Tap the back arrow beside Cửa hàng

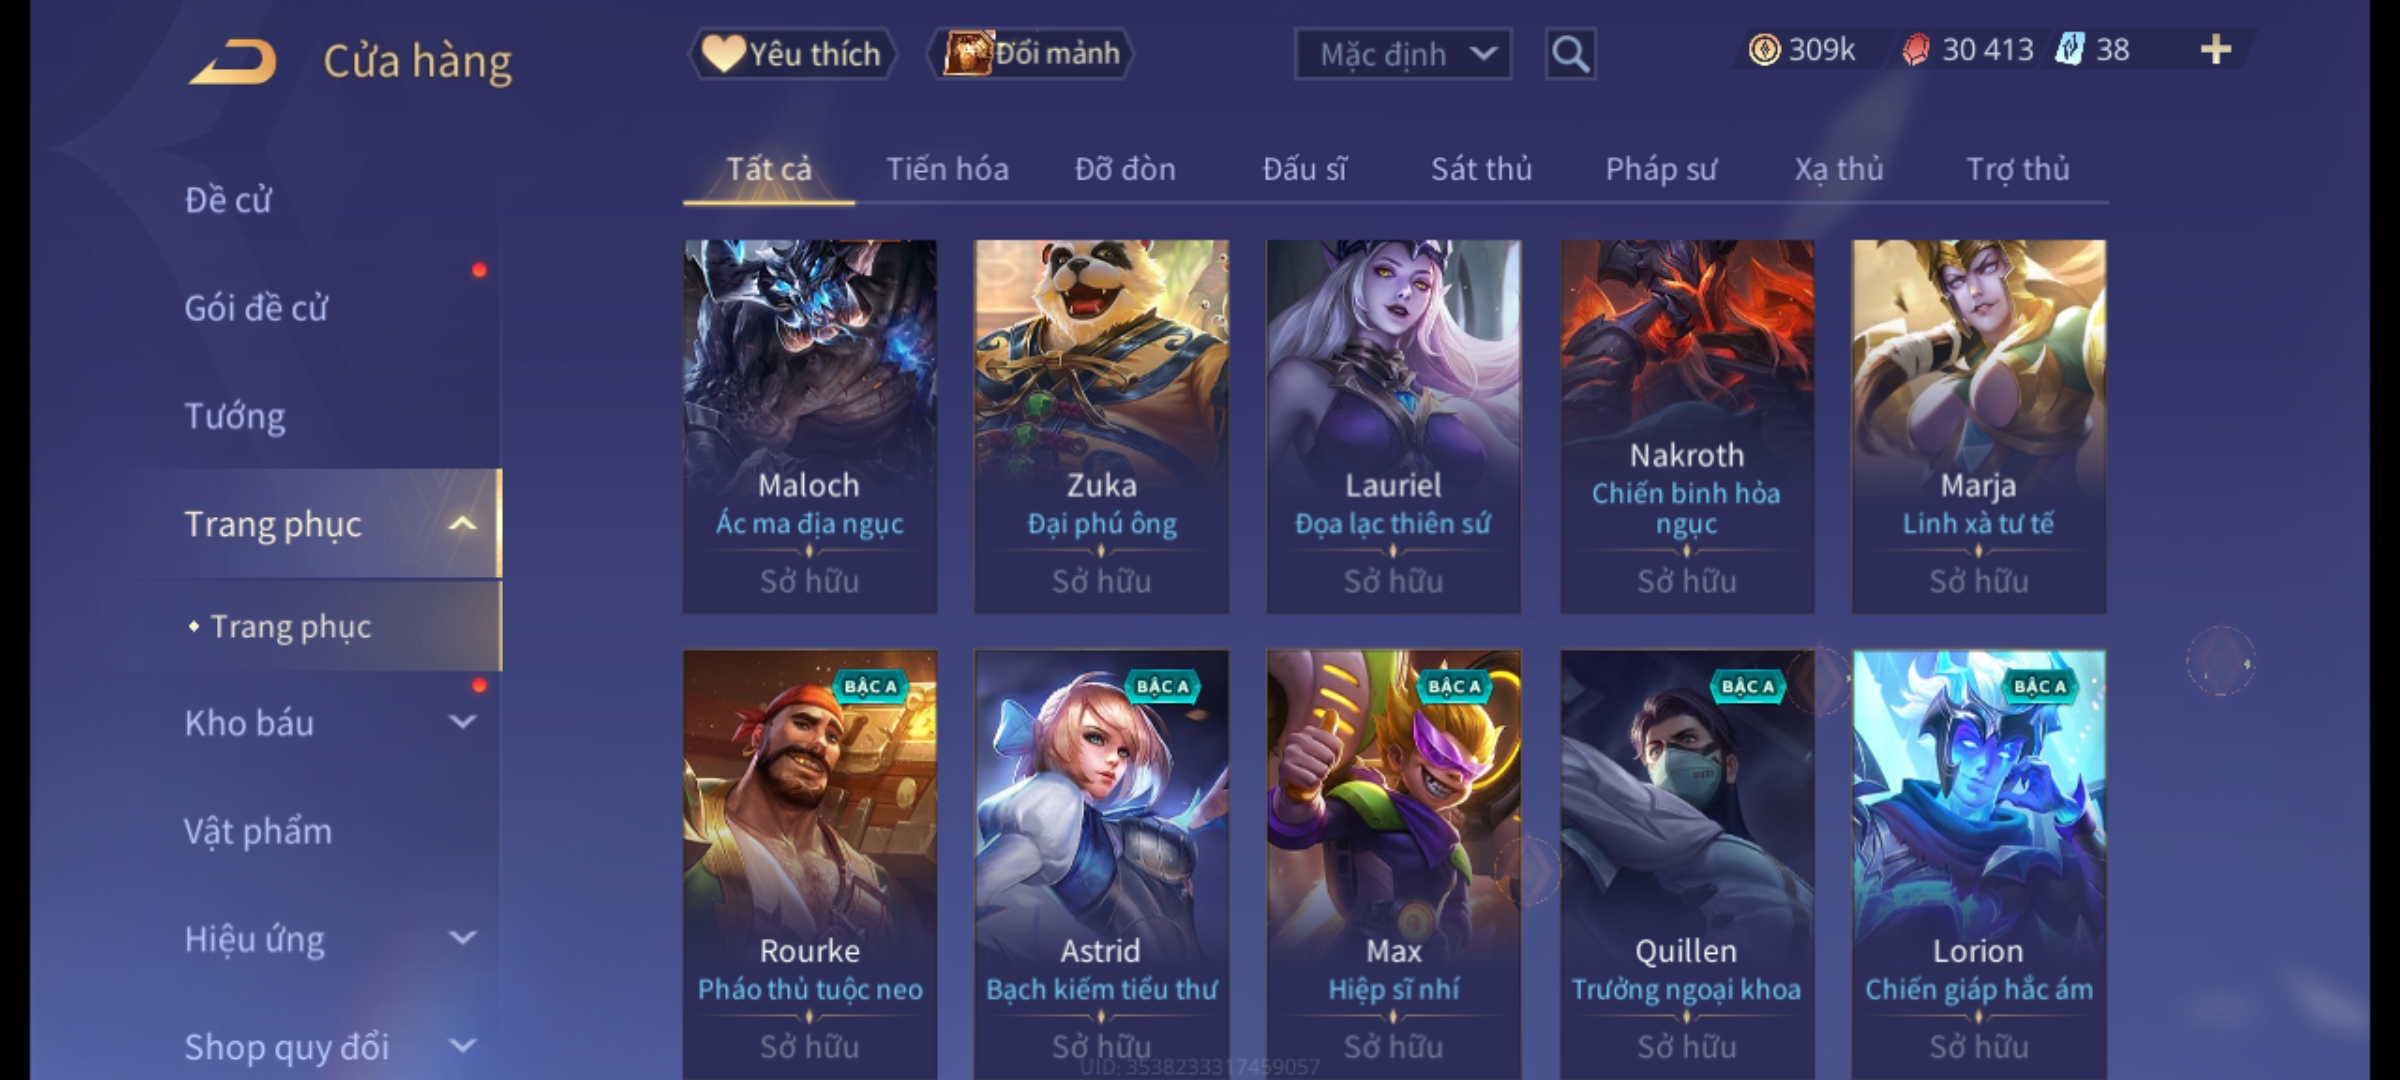click(232, 62)
